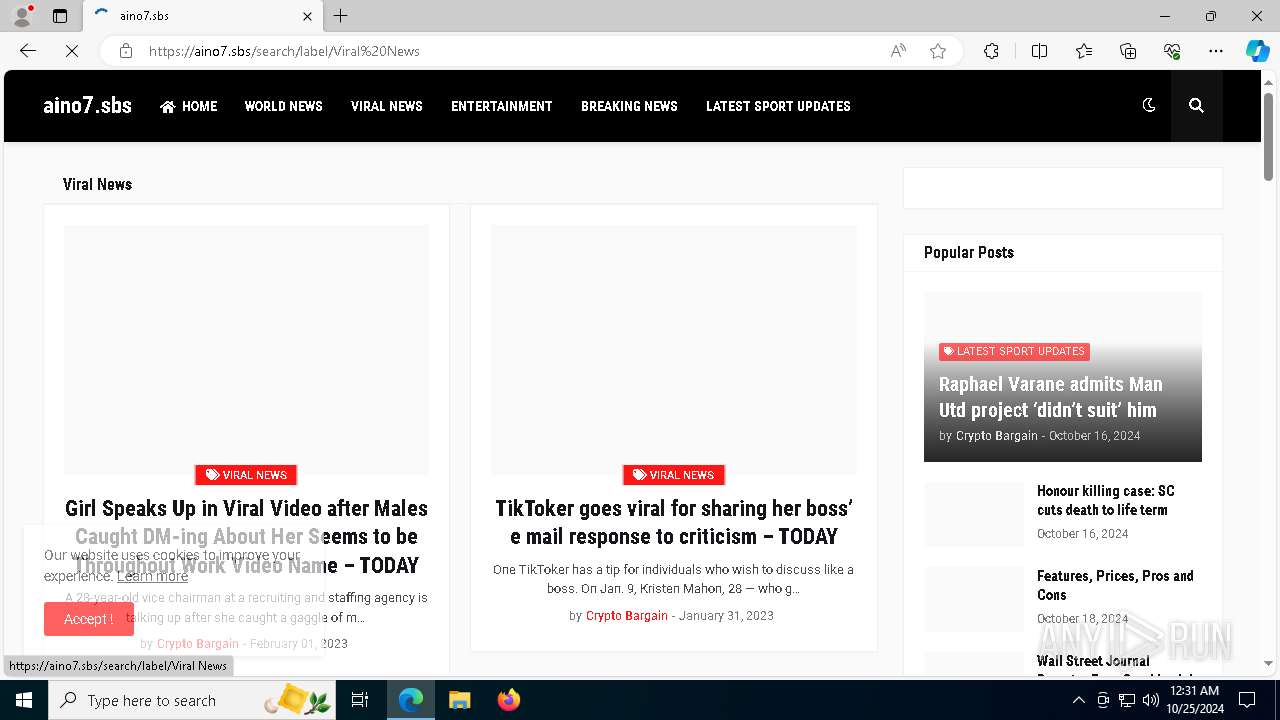View site information lock icon
This screenshot has height=720, width=1280.
pos(126,51)
